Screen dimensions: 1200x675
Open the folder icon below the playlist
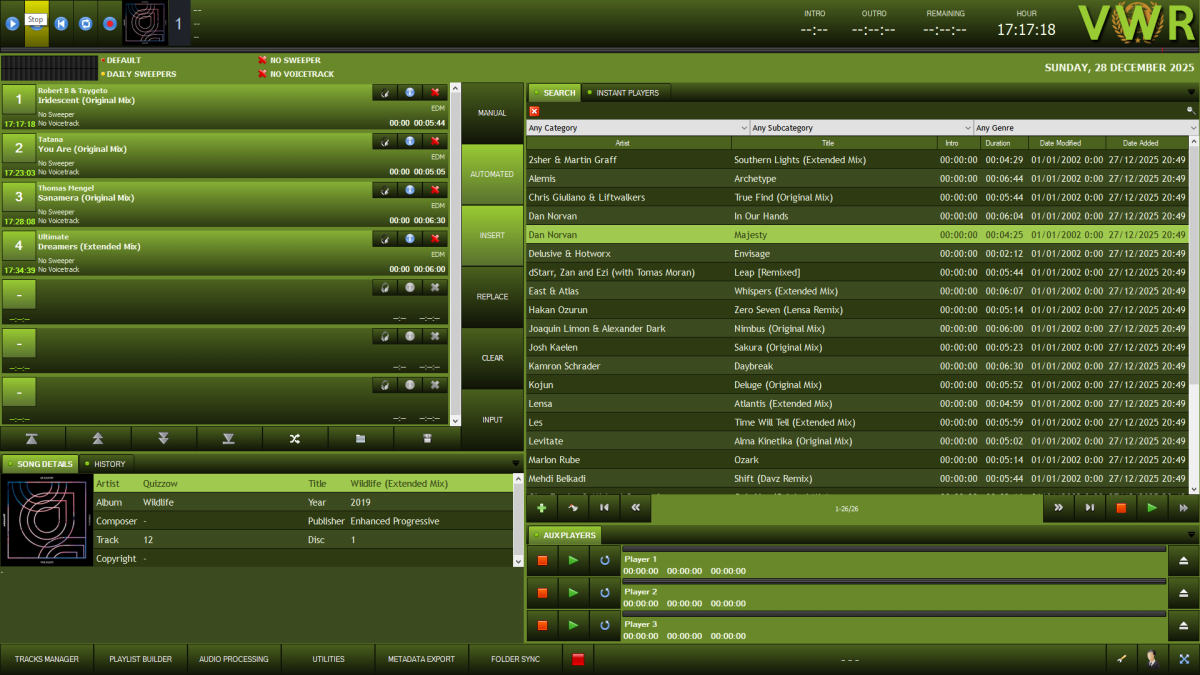point(360,438)
